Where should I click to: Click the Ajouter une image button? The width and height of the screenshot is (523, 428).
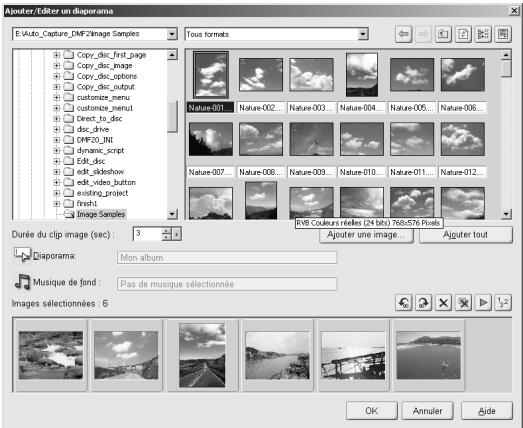pos(366,235)
